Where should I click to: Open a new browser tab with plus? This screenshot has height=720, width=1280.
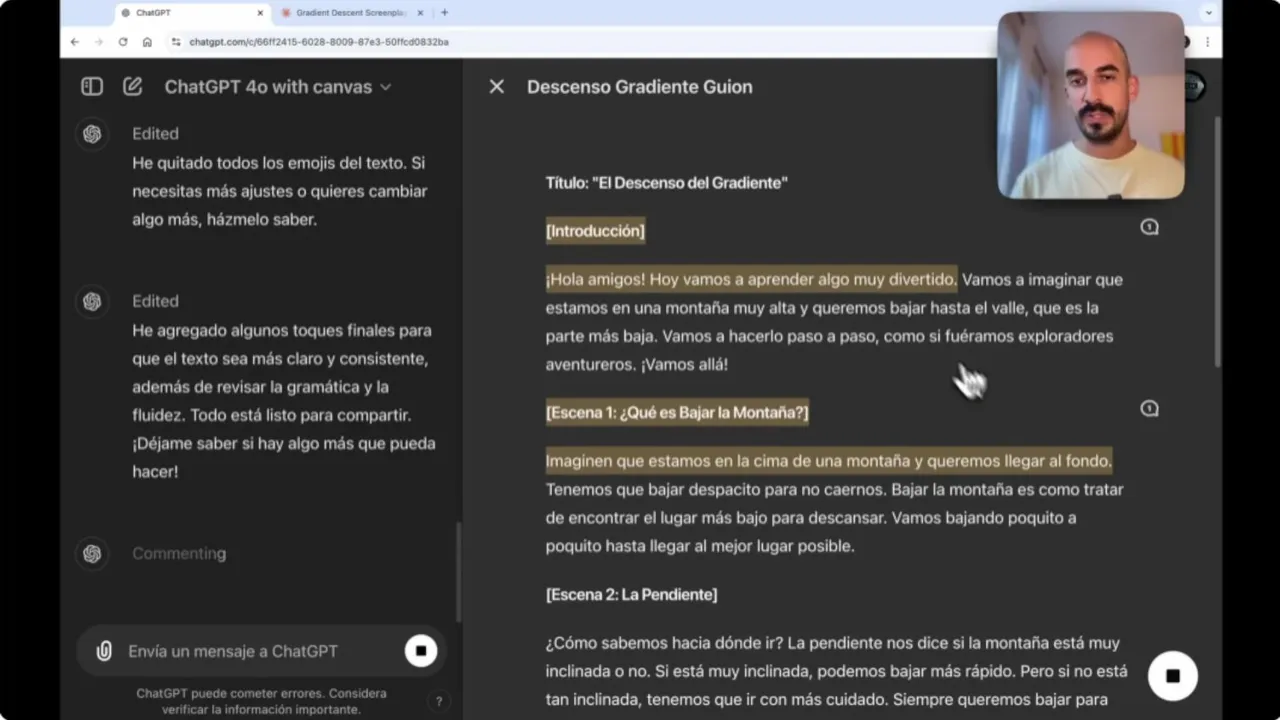445,13
